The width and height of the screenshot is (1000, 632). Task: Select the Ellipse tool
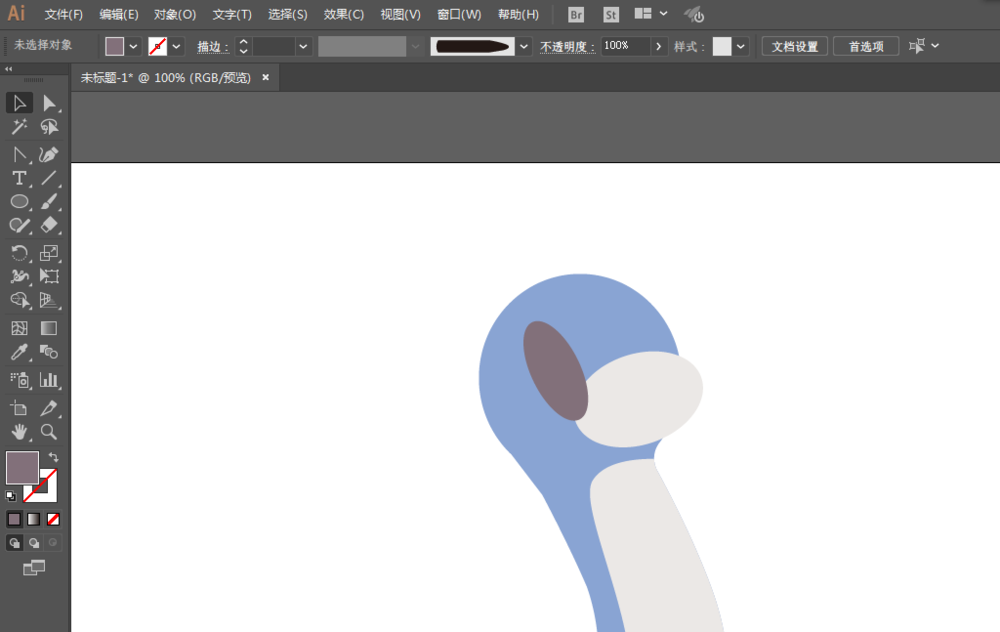(x=19, y=202)
